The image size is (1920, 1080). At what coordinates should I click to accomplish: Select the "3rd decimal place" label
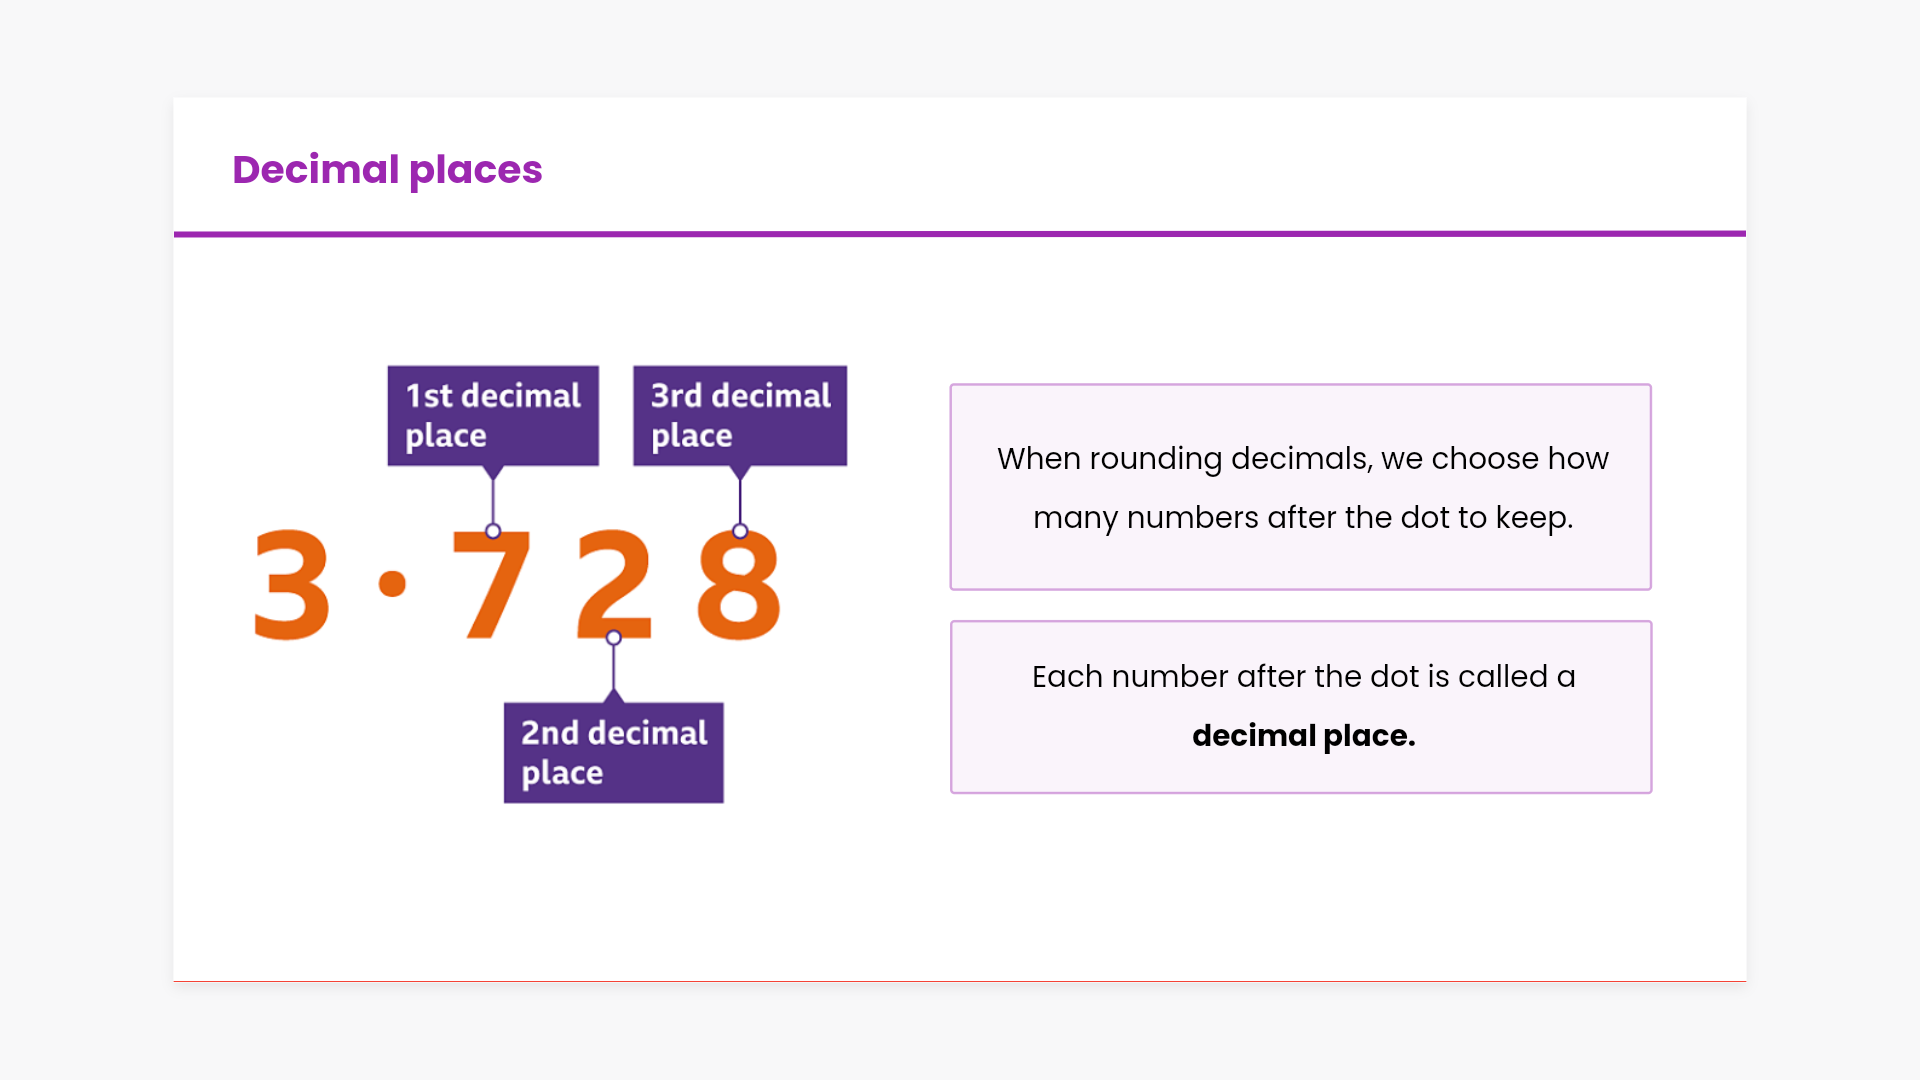[x=740, y=415]
